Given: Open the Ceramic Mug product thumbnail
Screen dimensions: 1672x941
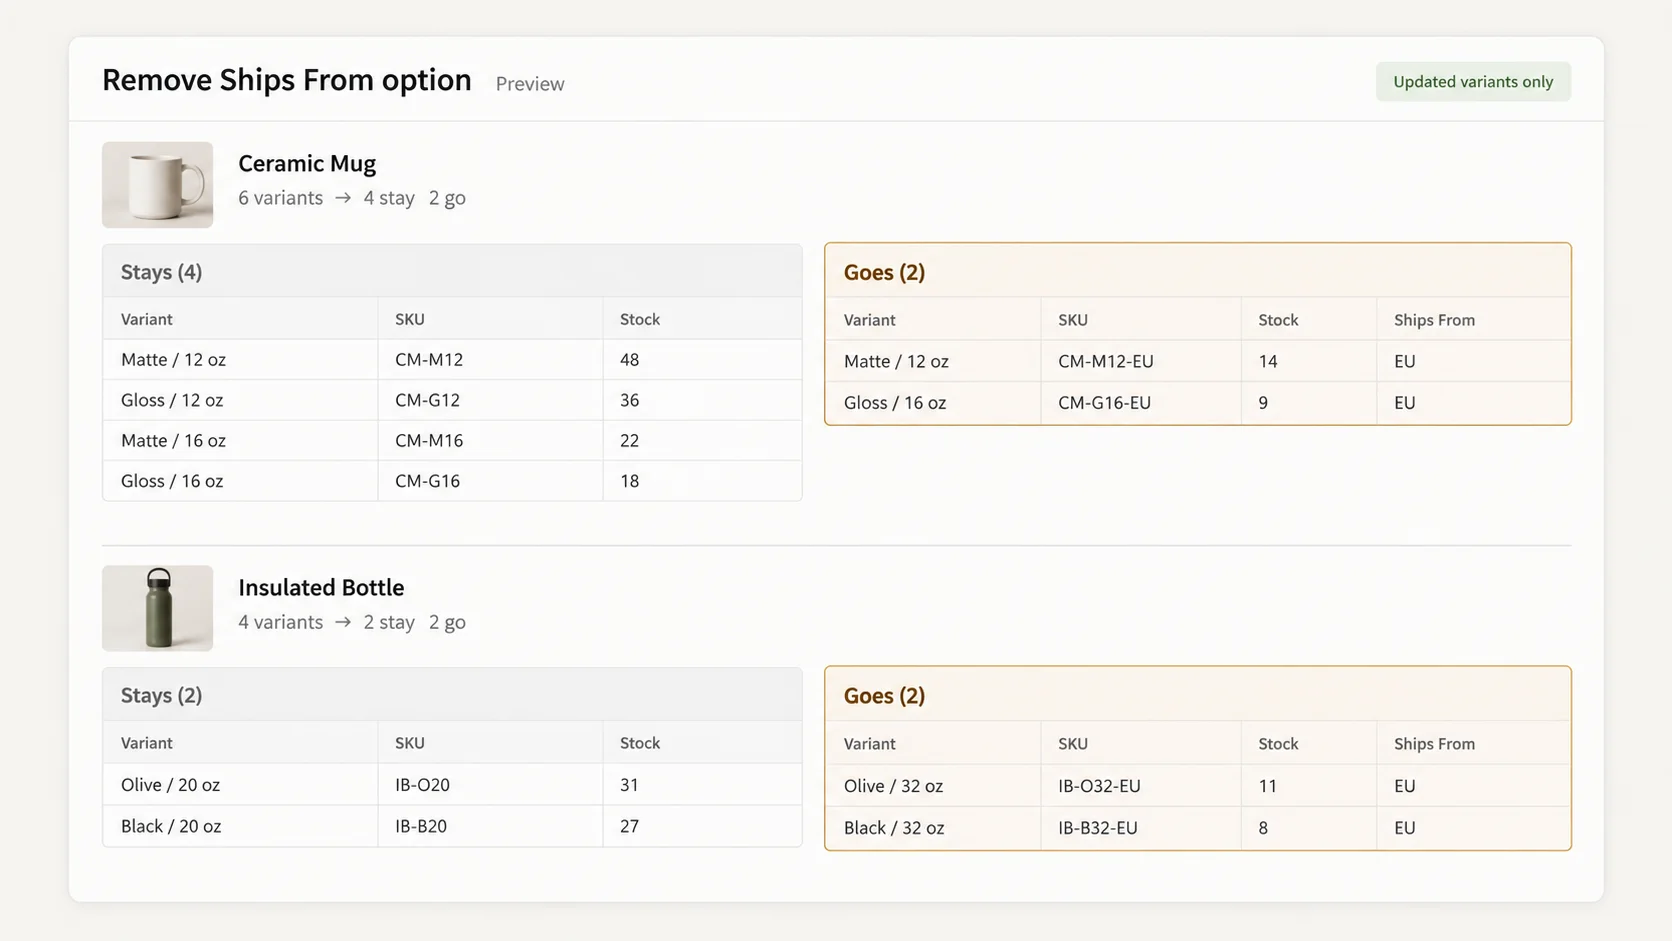Looking at the screenshot, I should [157, 185].
